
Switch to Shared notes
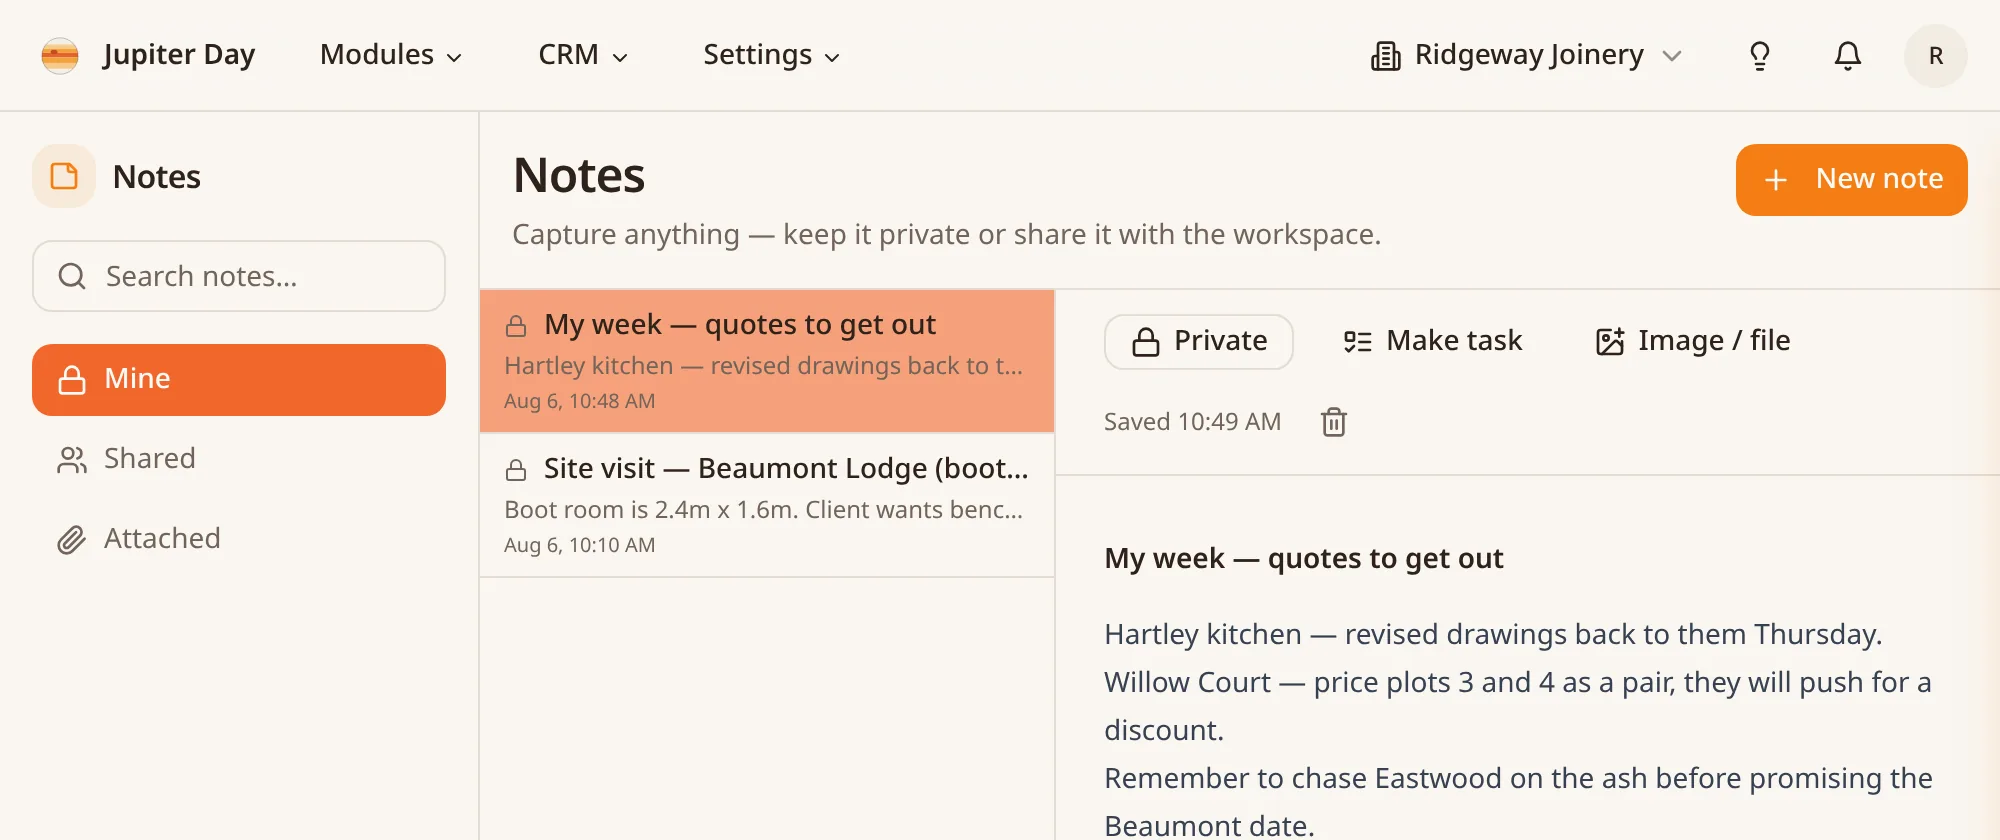tap(239, 459)
